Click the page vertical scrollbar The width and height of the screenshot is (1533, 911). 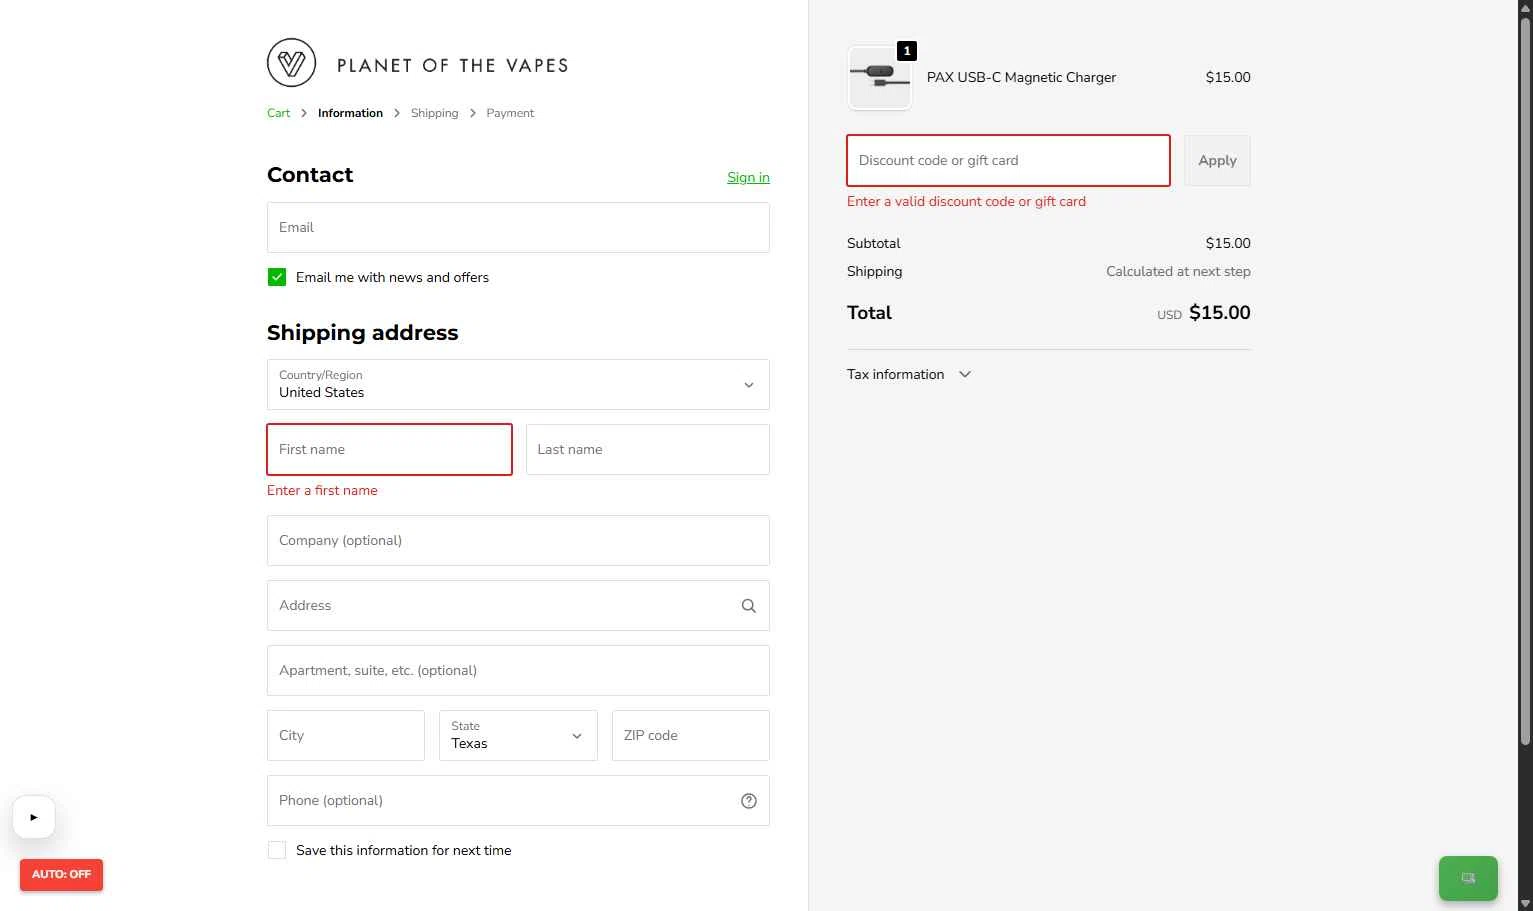1525,380
